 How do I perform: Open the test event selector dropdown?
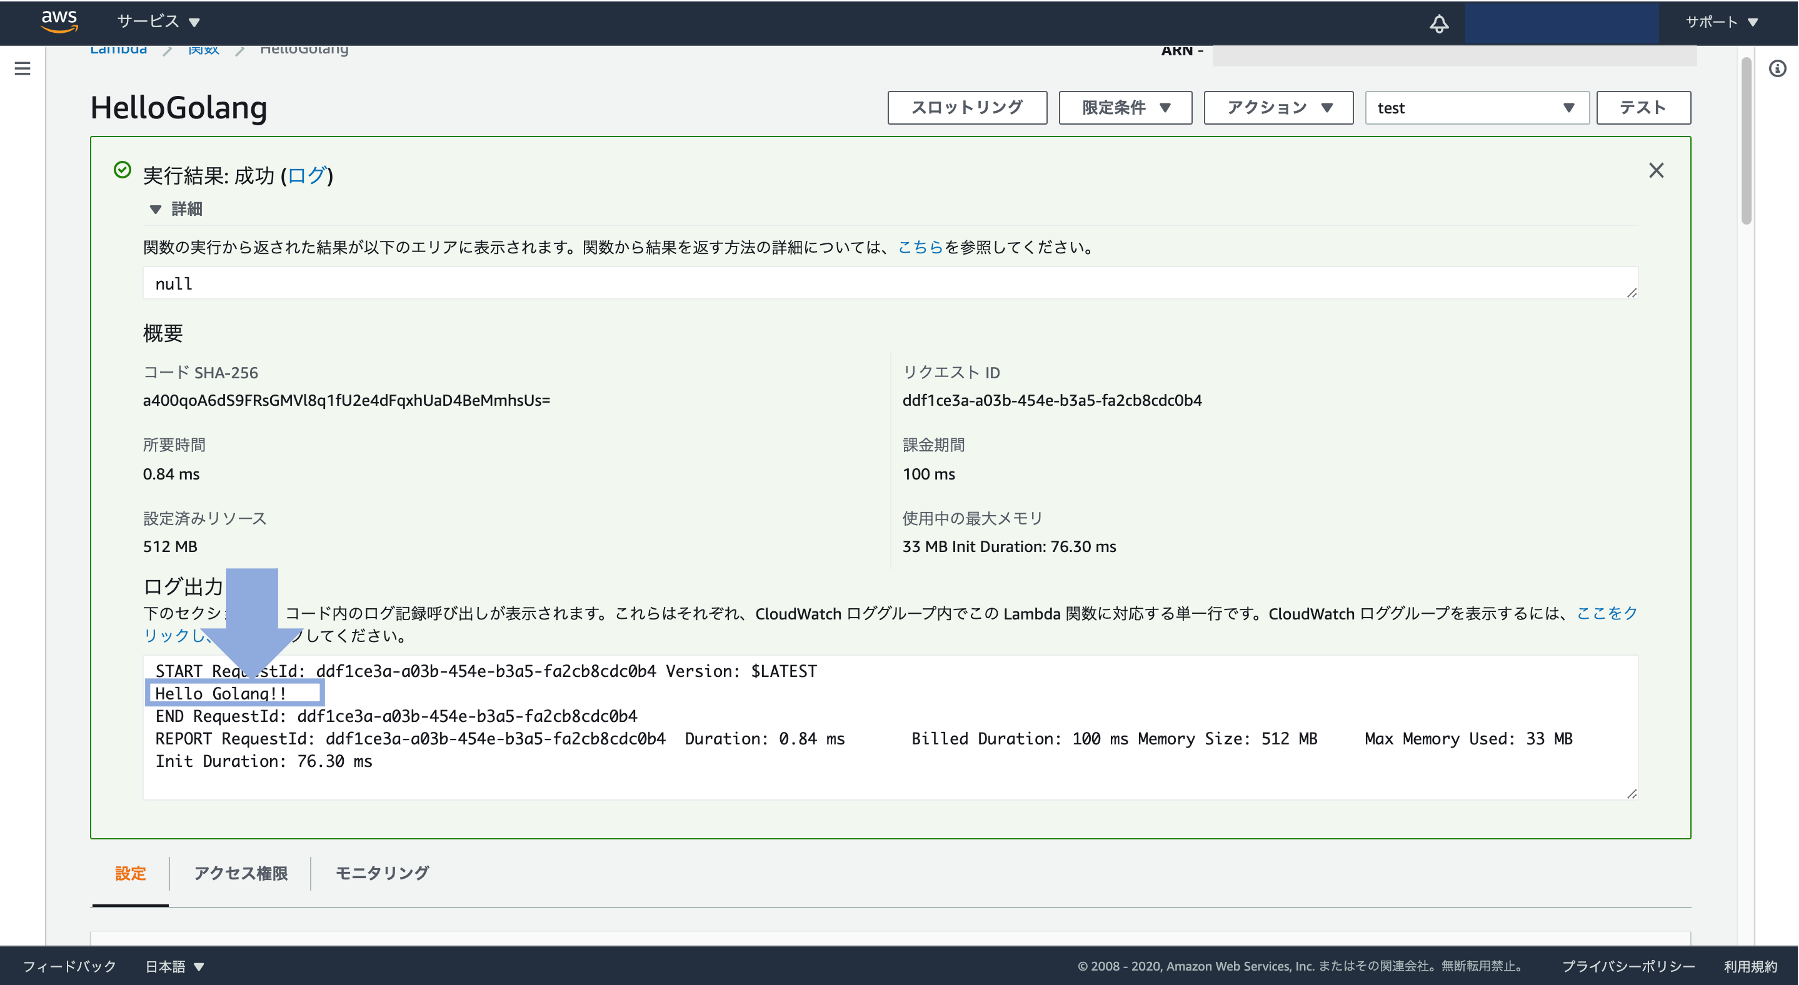click(x=1477, y=108)
